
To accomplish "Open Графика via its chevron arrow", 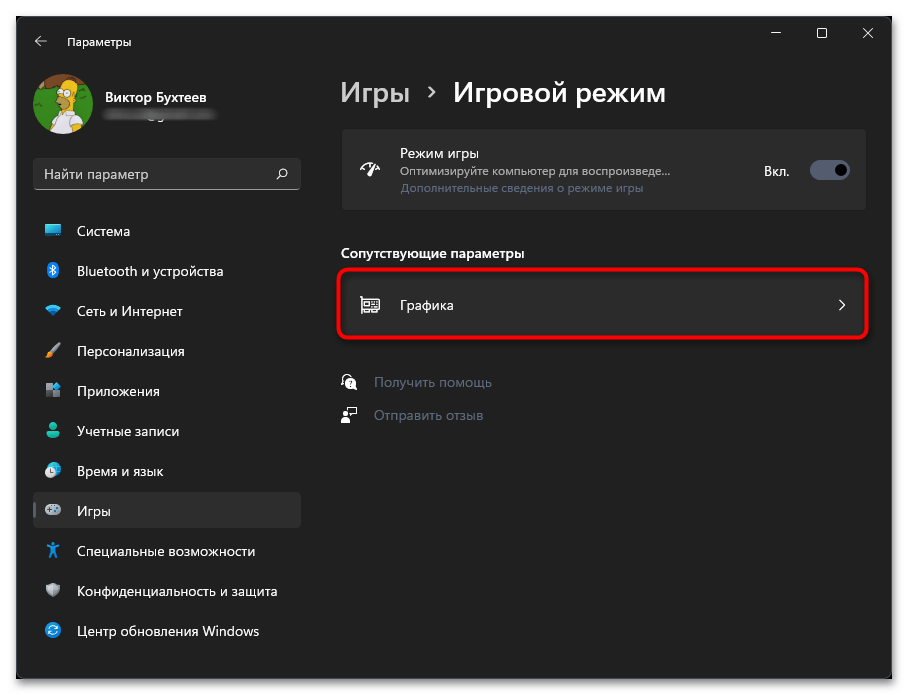I will coord(842,305).
